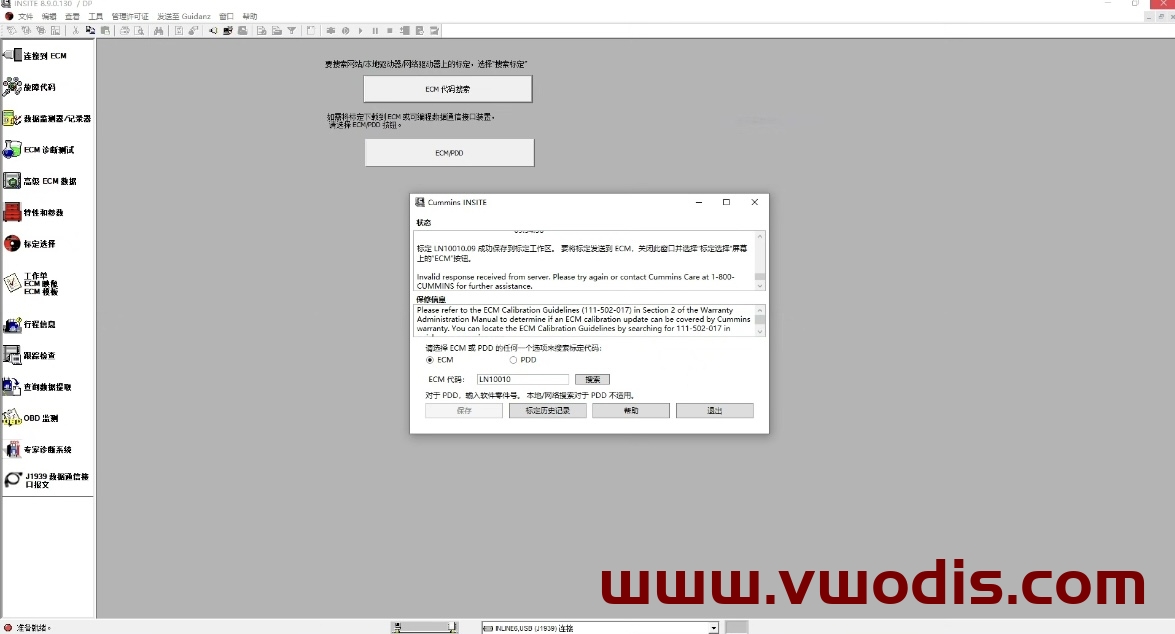
Task: Click the warranty info scroll-down arrow
Action: tap(760, 331)
